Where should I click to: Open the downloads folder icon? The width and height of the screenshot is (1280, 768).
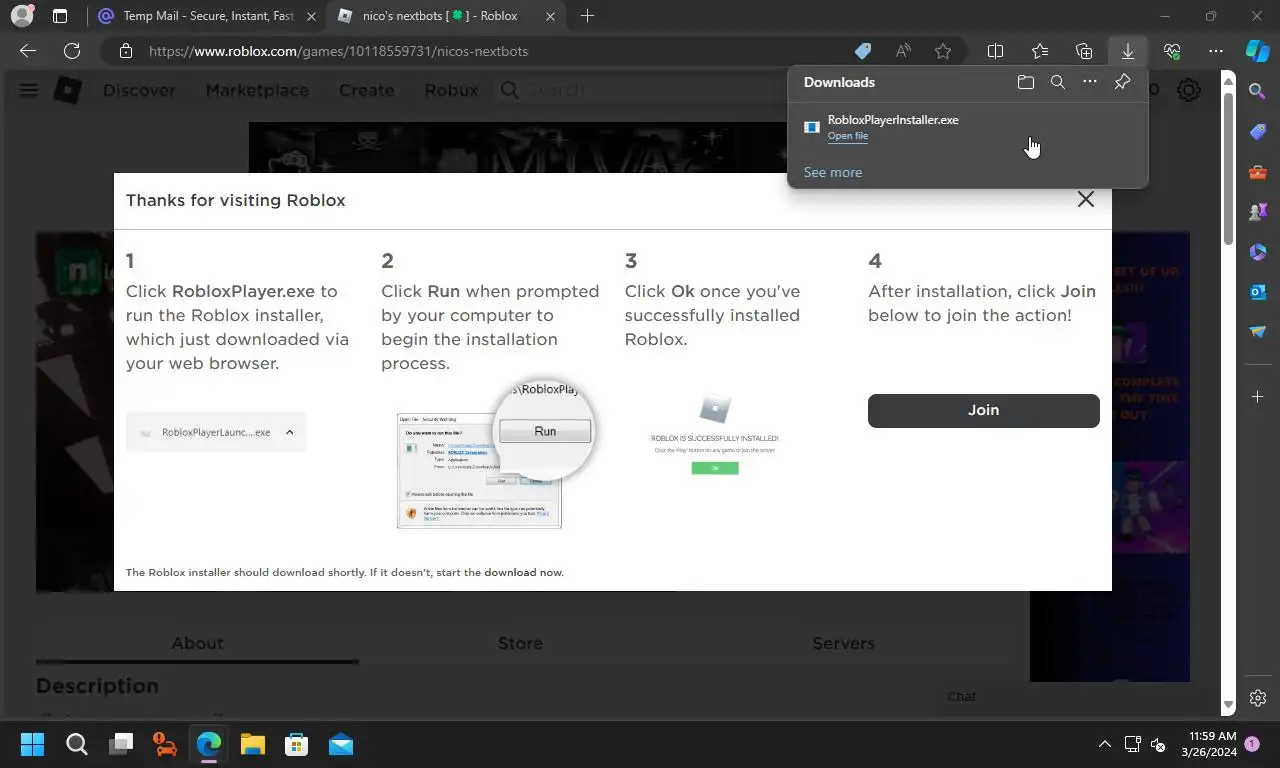1025,82
